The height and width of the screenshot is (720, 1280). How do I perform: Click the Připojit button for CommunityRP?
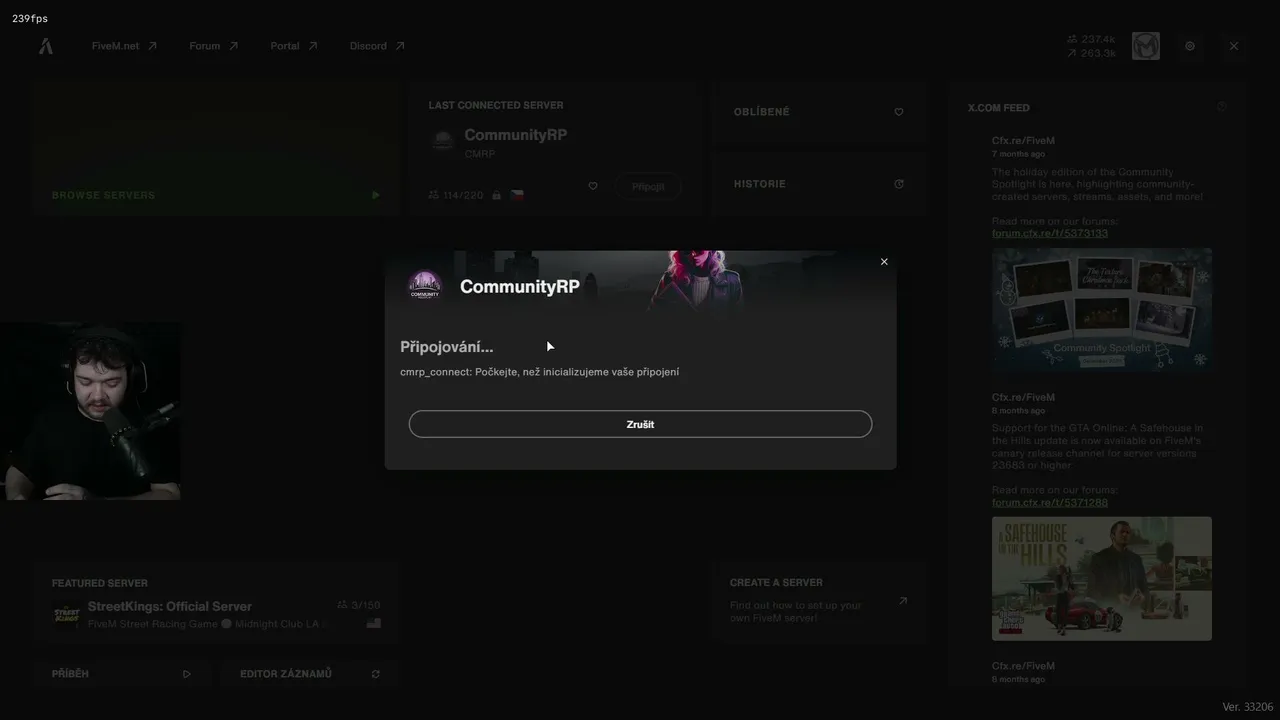(x=648, y=186)
